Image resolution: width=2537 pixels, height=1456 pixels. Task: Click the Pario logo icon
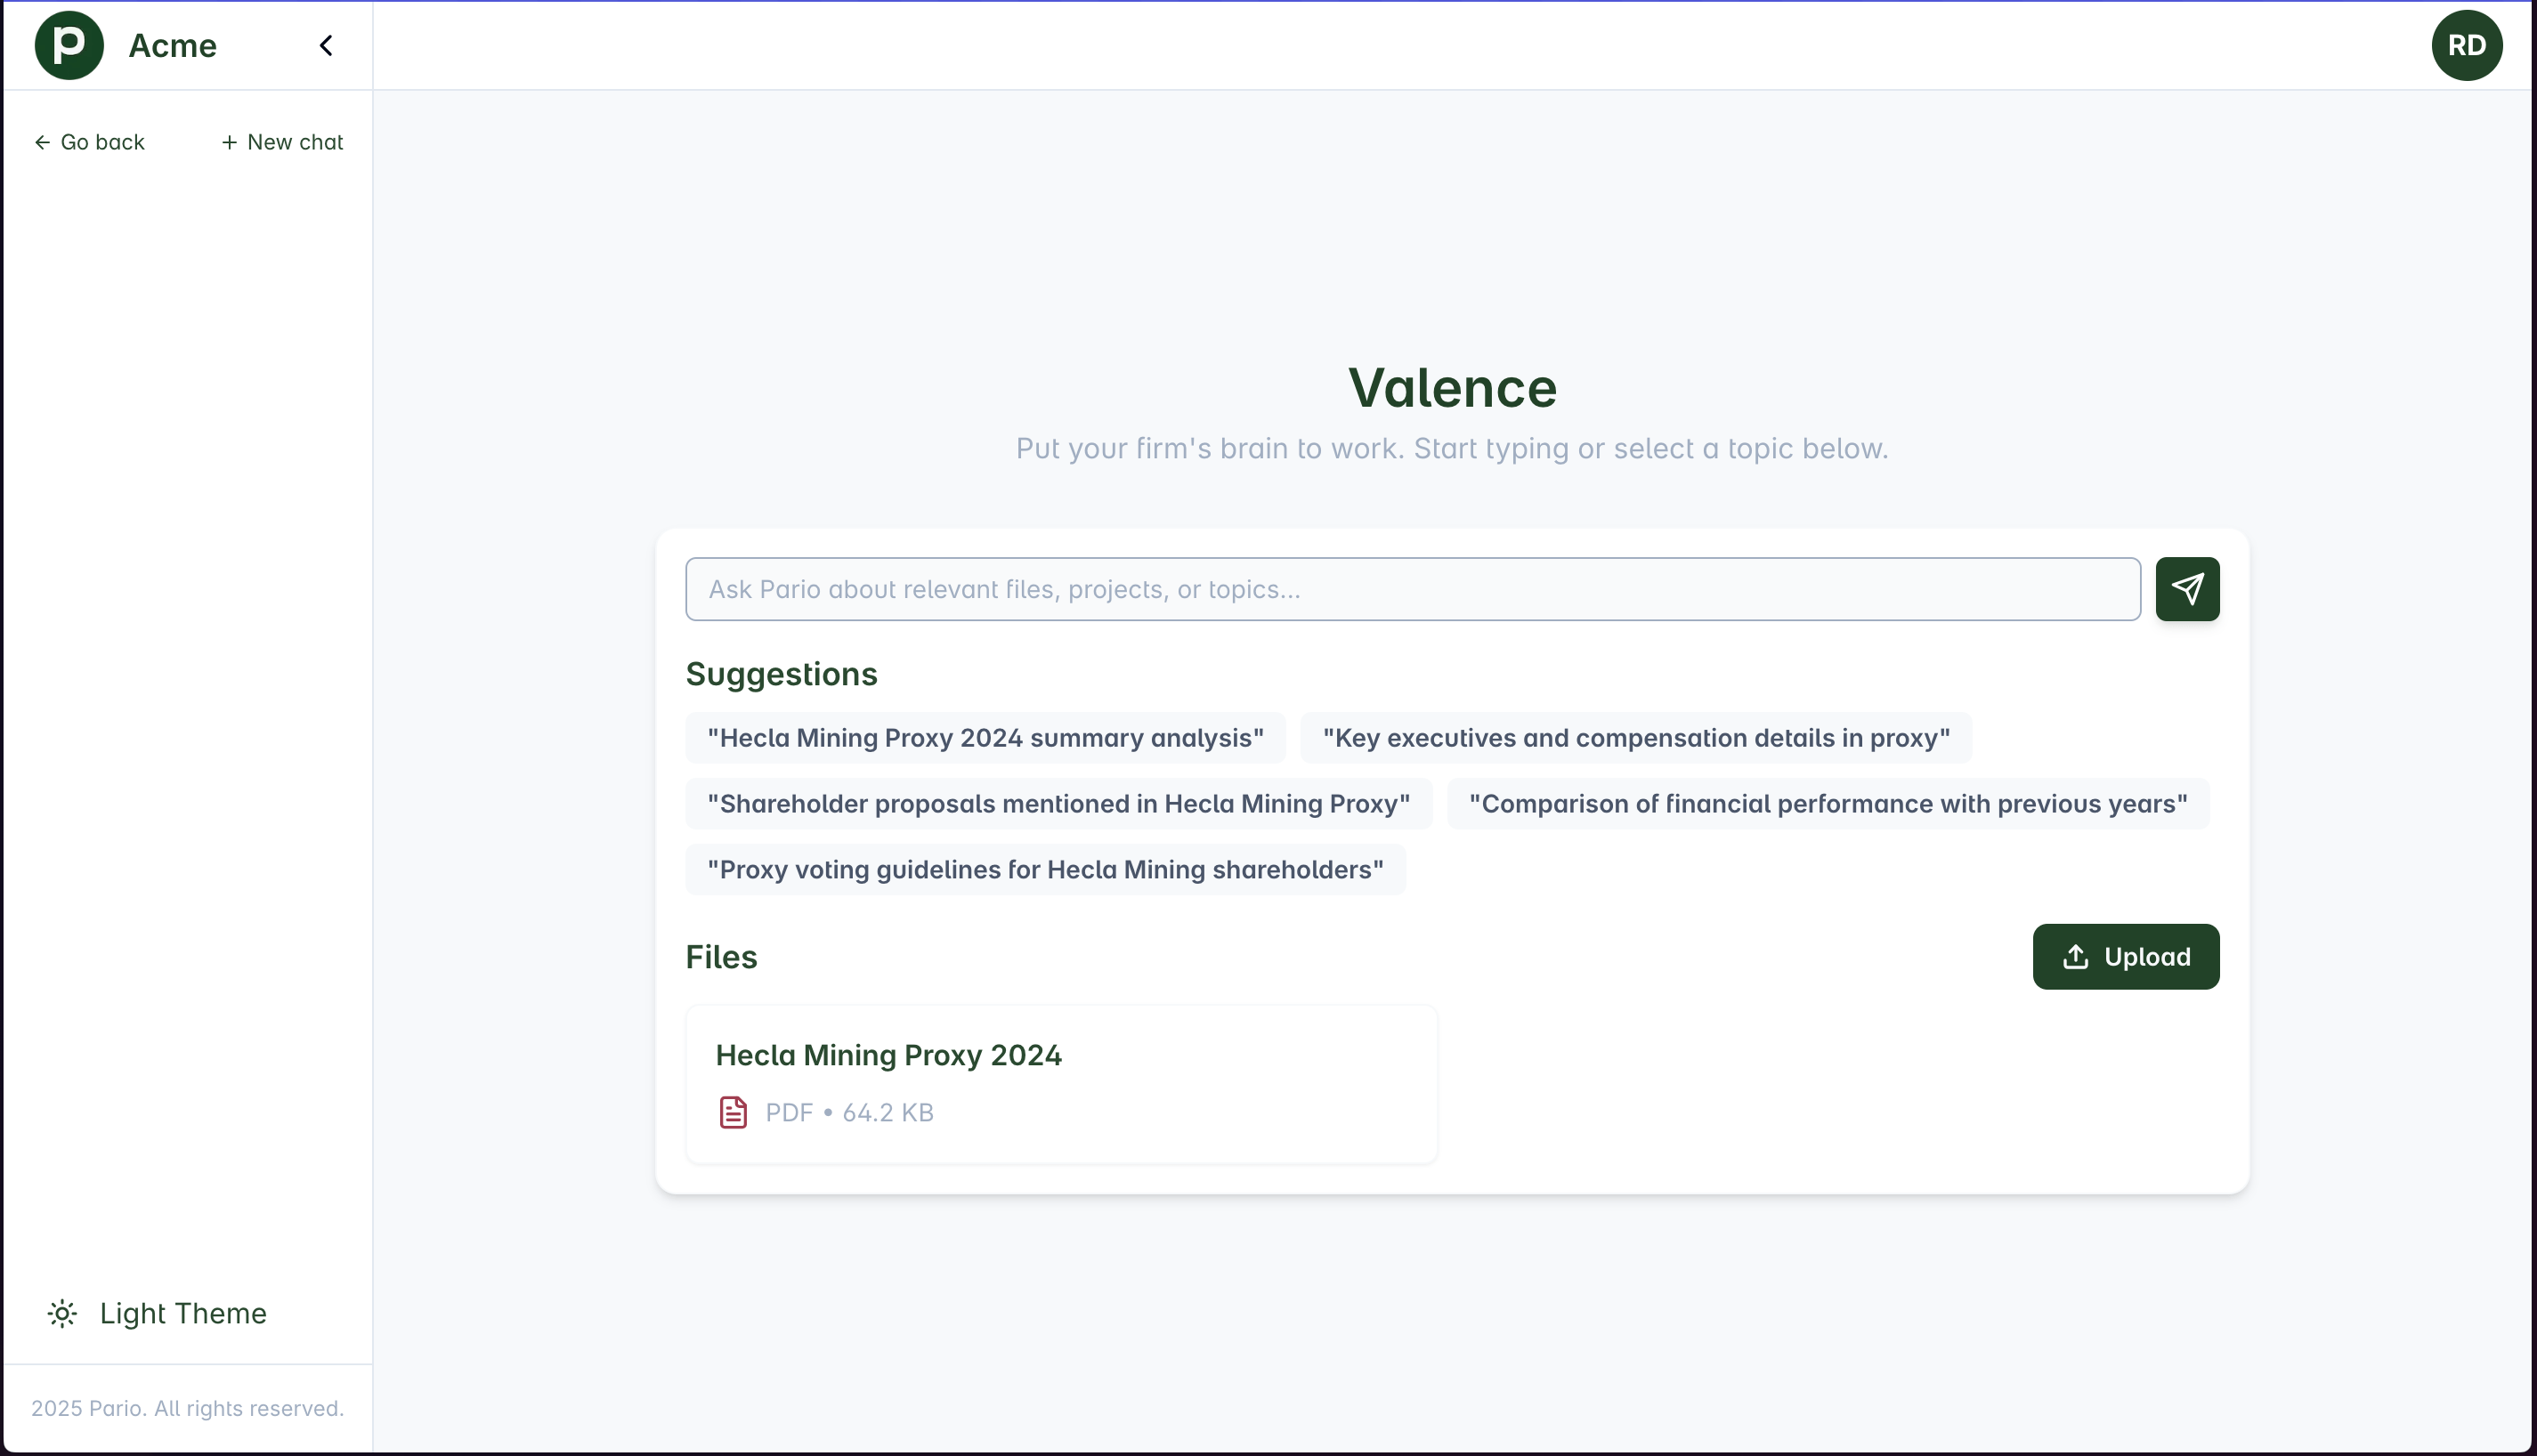tap(69, 45)
